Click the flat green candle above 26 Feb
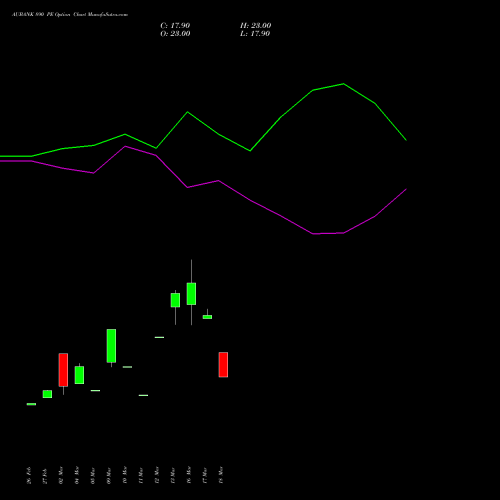Image resolution: width=500 pixels, height=500 pixels. coord(31,404)
